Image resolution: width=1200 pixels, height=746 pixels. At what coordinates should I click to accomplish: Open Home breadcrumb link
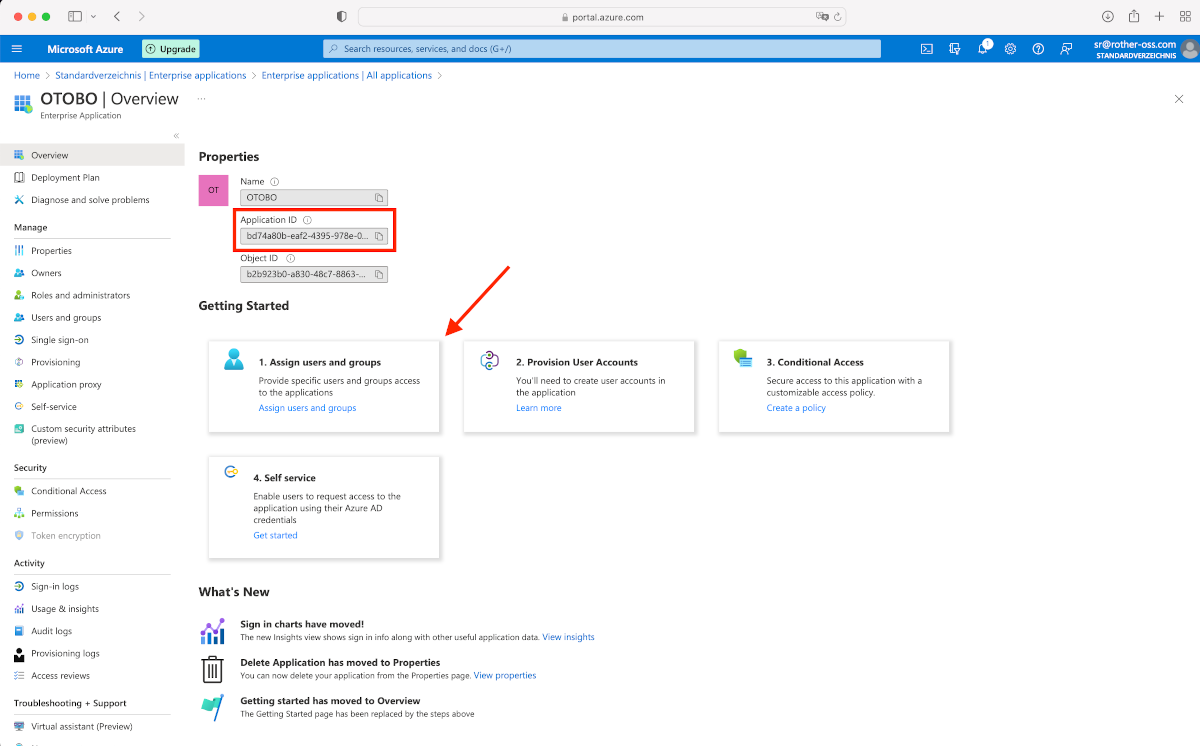click(x=27, y=75)
